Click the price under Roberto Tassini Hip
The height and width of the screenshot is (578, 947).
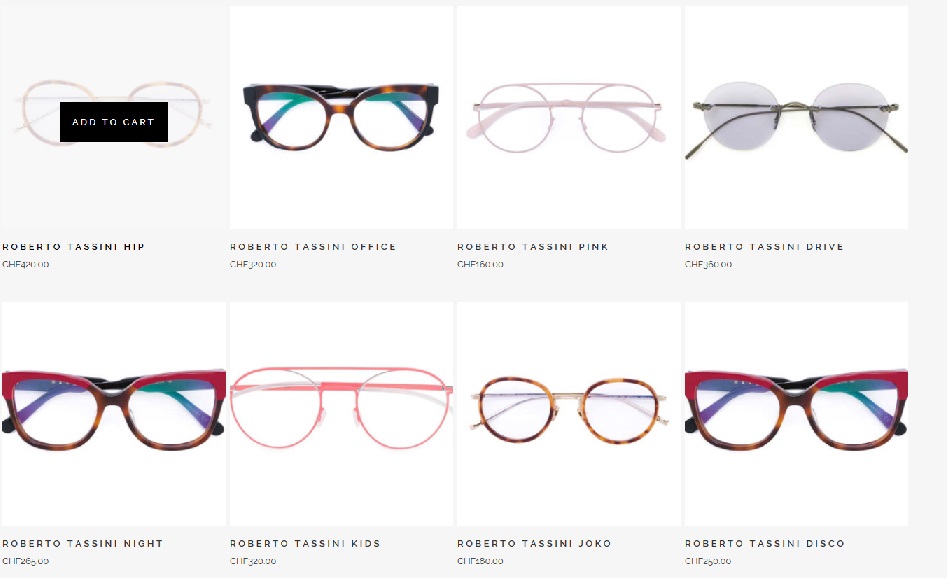point(25,264)
